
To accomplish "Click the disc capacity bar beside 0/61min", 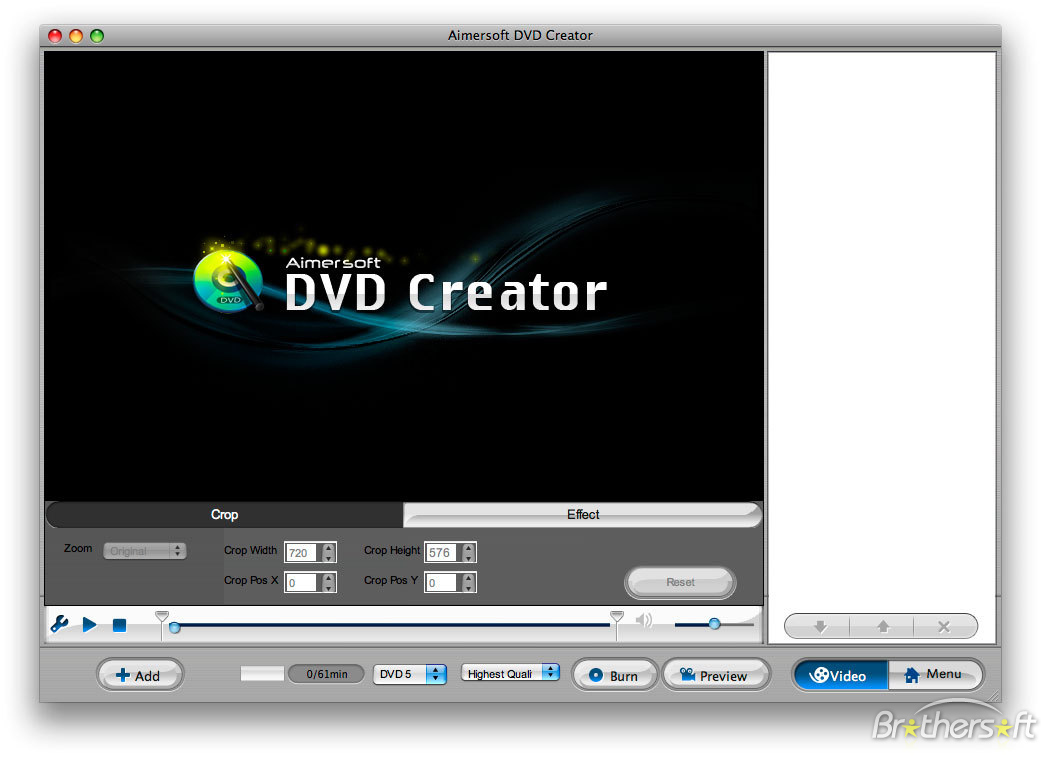I will (x=262, y=673).
